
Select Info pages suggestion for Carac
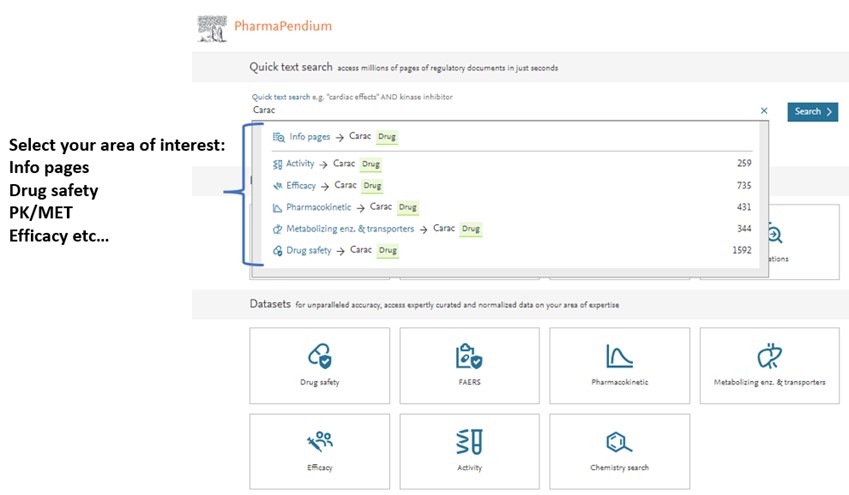tap(310, 137)
